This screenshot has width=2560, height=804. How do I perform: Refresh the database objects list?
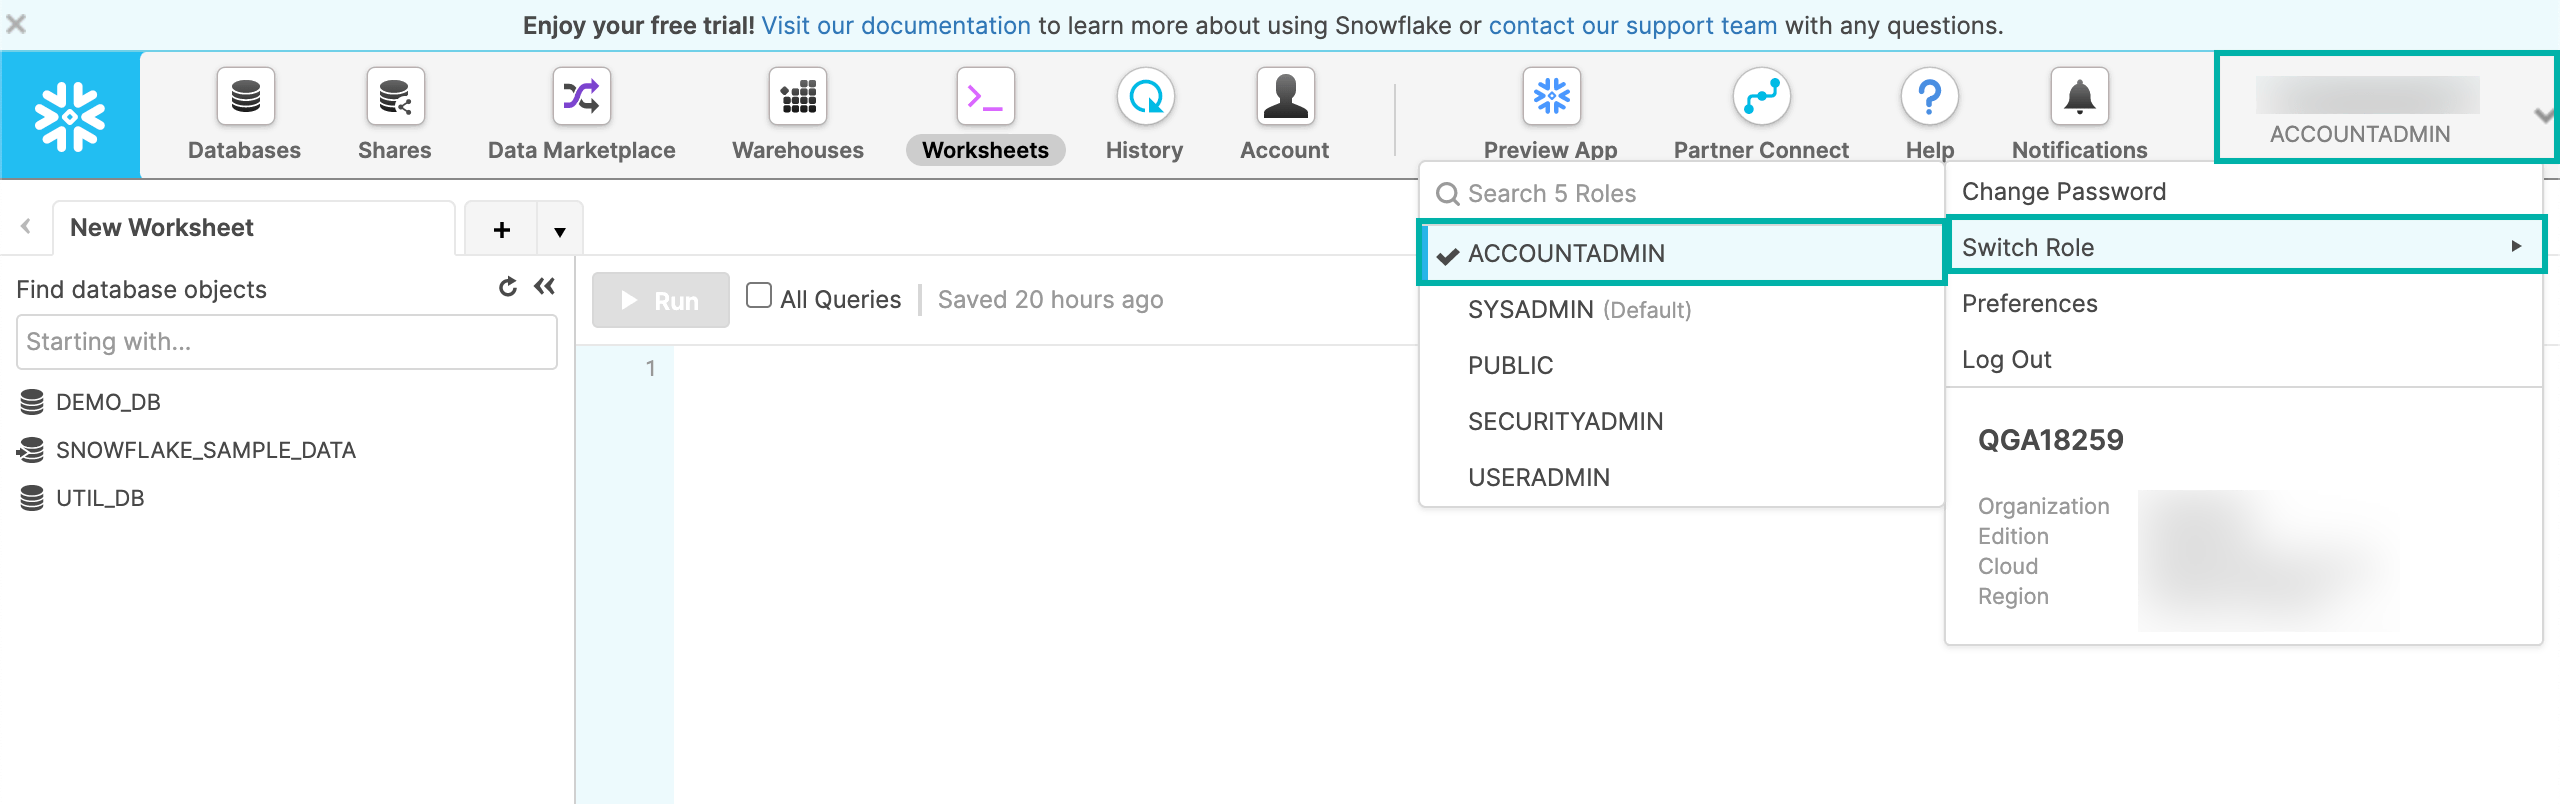click(x=508, y=288)
